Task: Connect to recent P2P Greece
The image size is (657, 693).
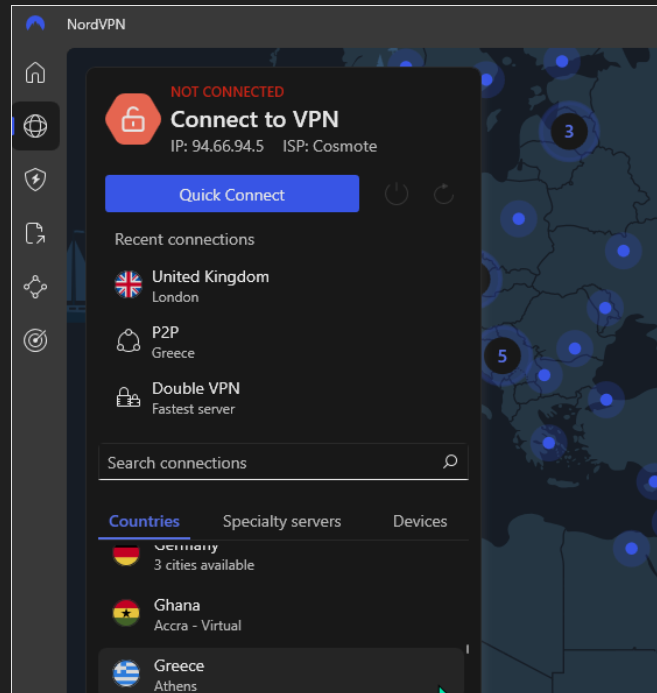Action: [283, 342]
